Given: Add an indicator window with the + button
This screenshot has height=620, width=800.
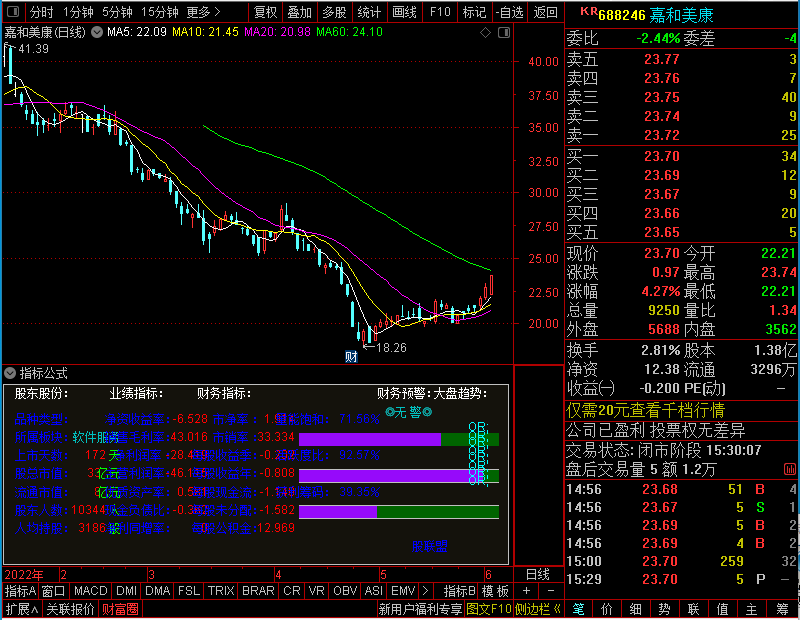Looking at the screenshot, I should pyautogui.click(x=526, y=591).
